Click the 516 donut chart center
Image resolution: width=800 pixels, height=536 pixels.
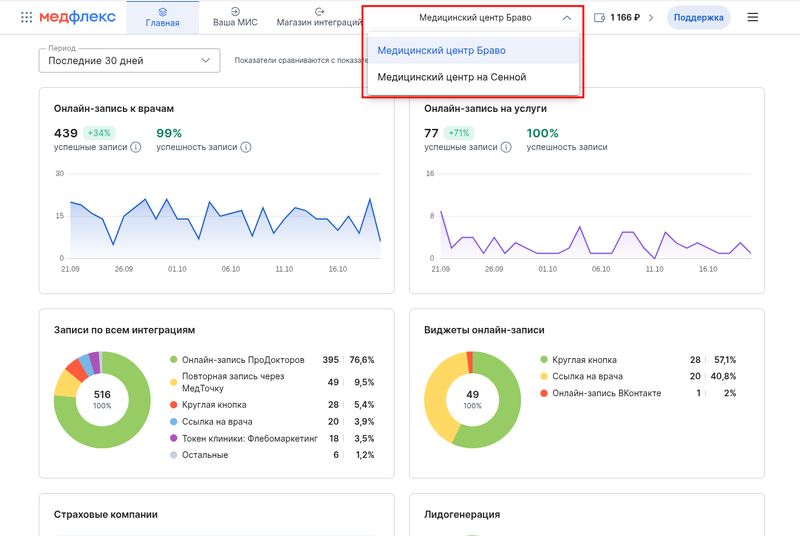click(102, 399)
